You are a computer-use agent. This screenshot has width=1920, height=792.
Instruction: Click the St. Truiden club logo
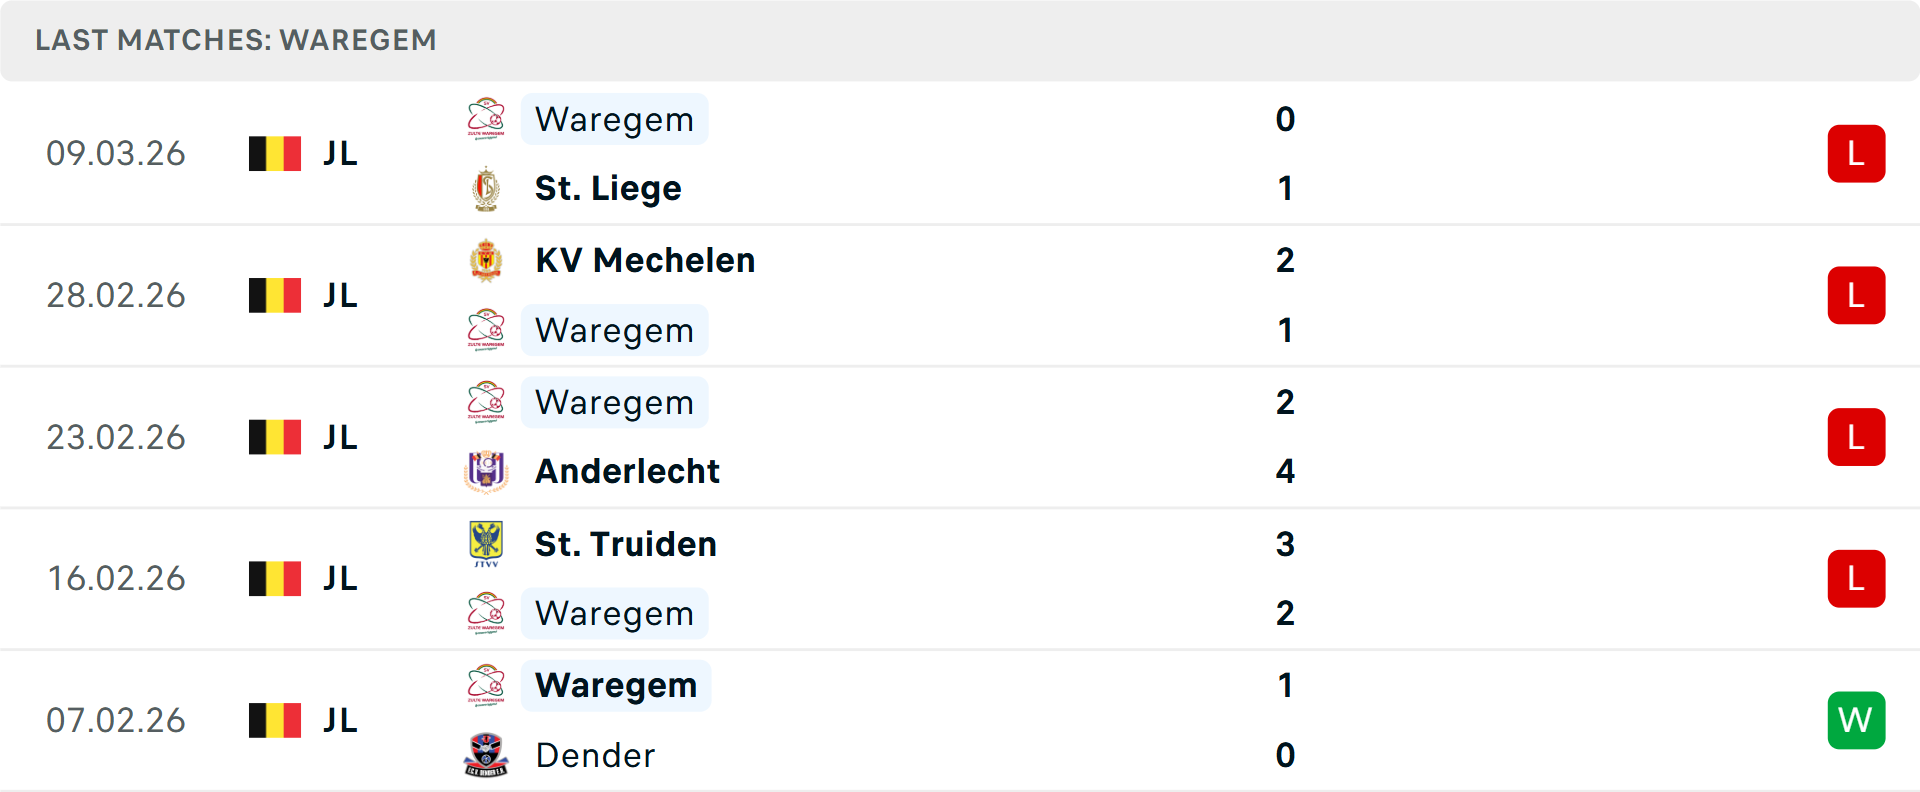486,544
